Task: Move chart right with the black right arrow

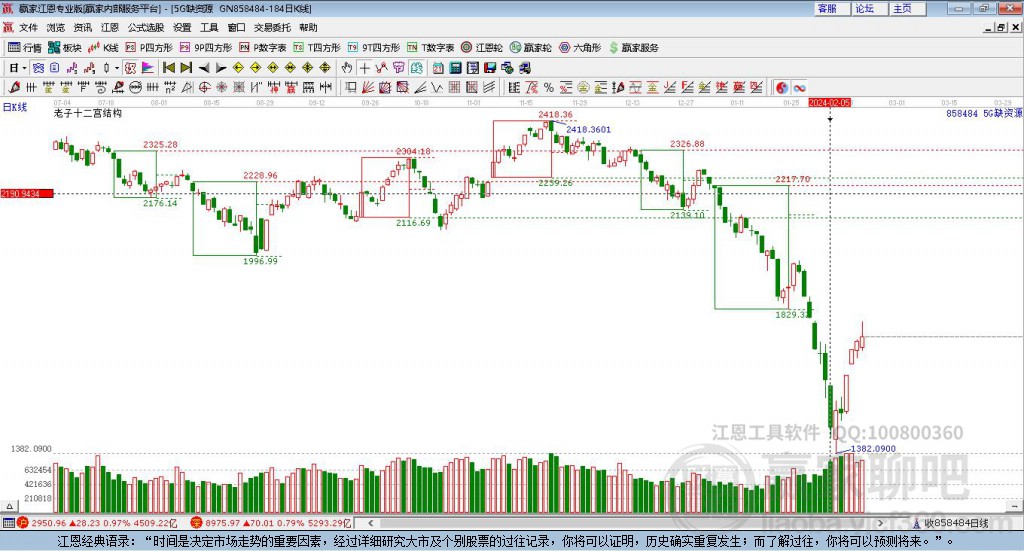Action: tap(221, 68)
